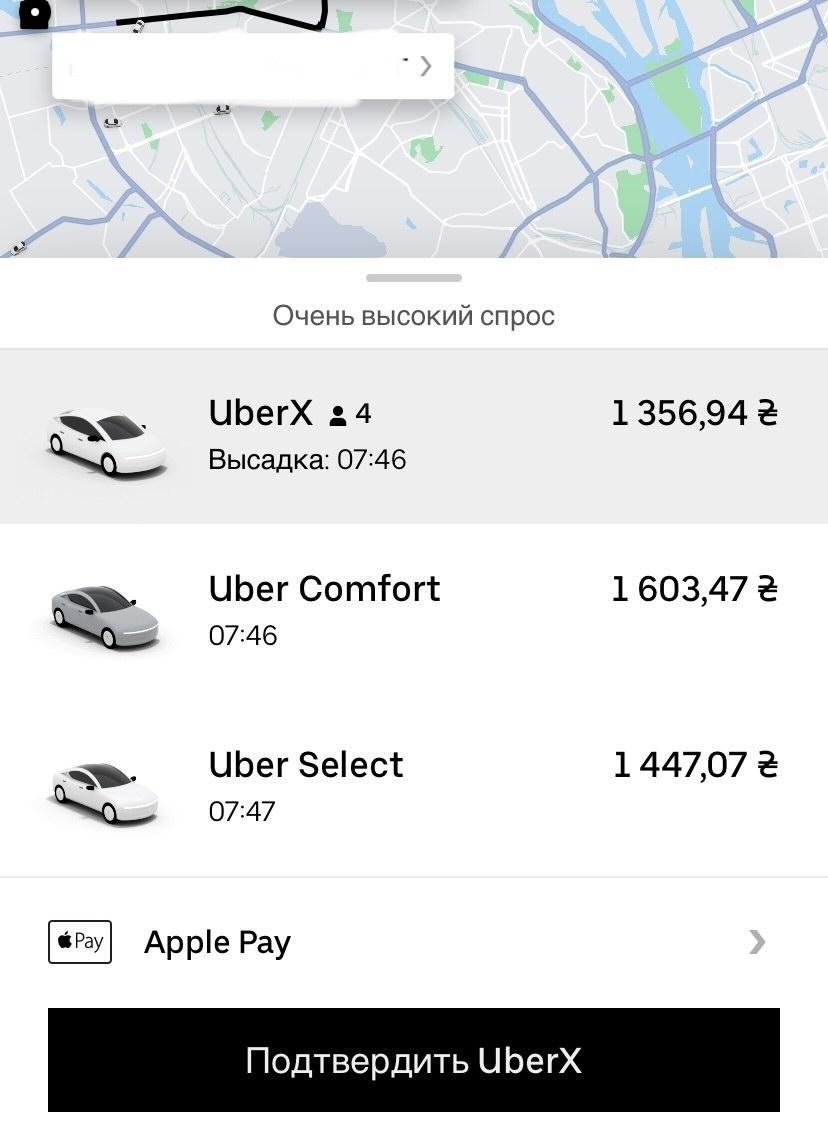828x1147 pixels.
Task: Tap the Apple Pay logo icon
Action: coord(80,942)
